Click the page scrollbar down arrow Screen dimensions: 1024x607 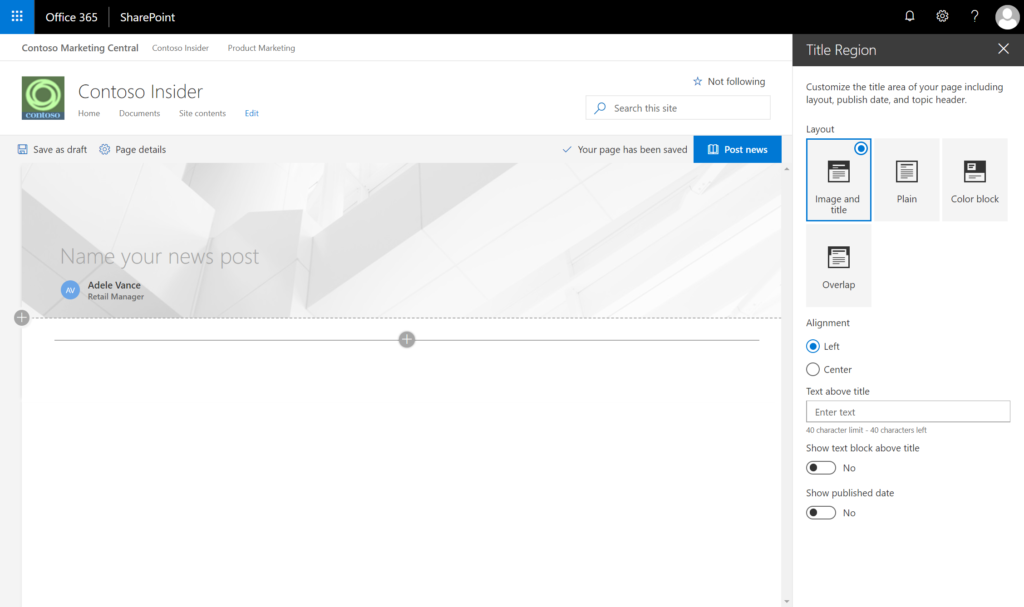(786, 601)
